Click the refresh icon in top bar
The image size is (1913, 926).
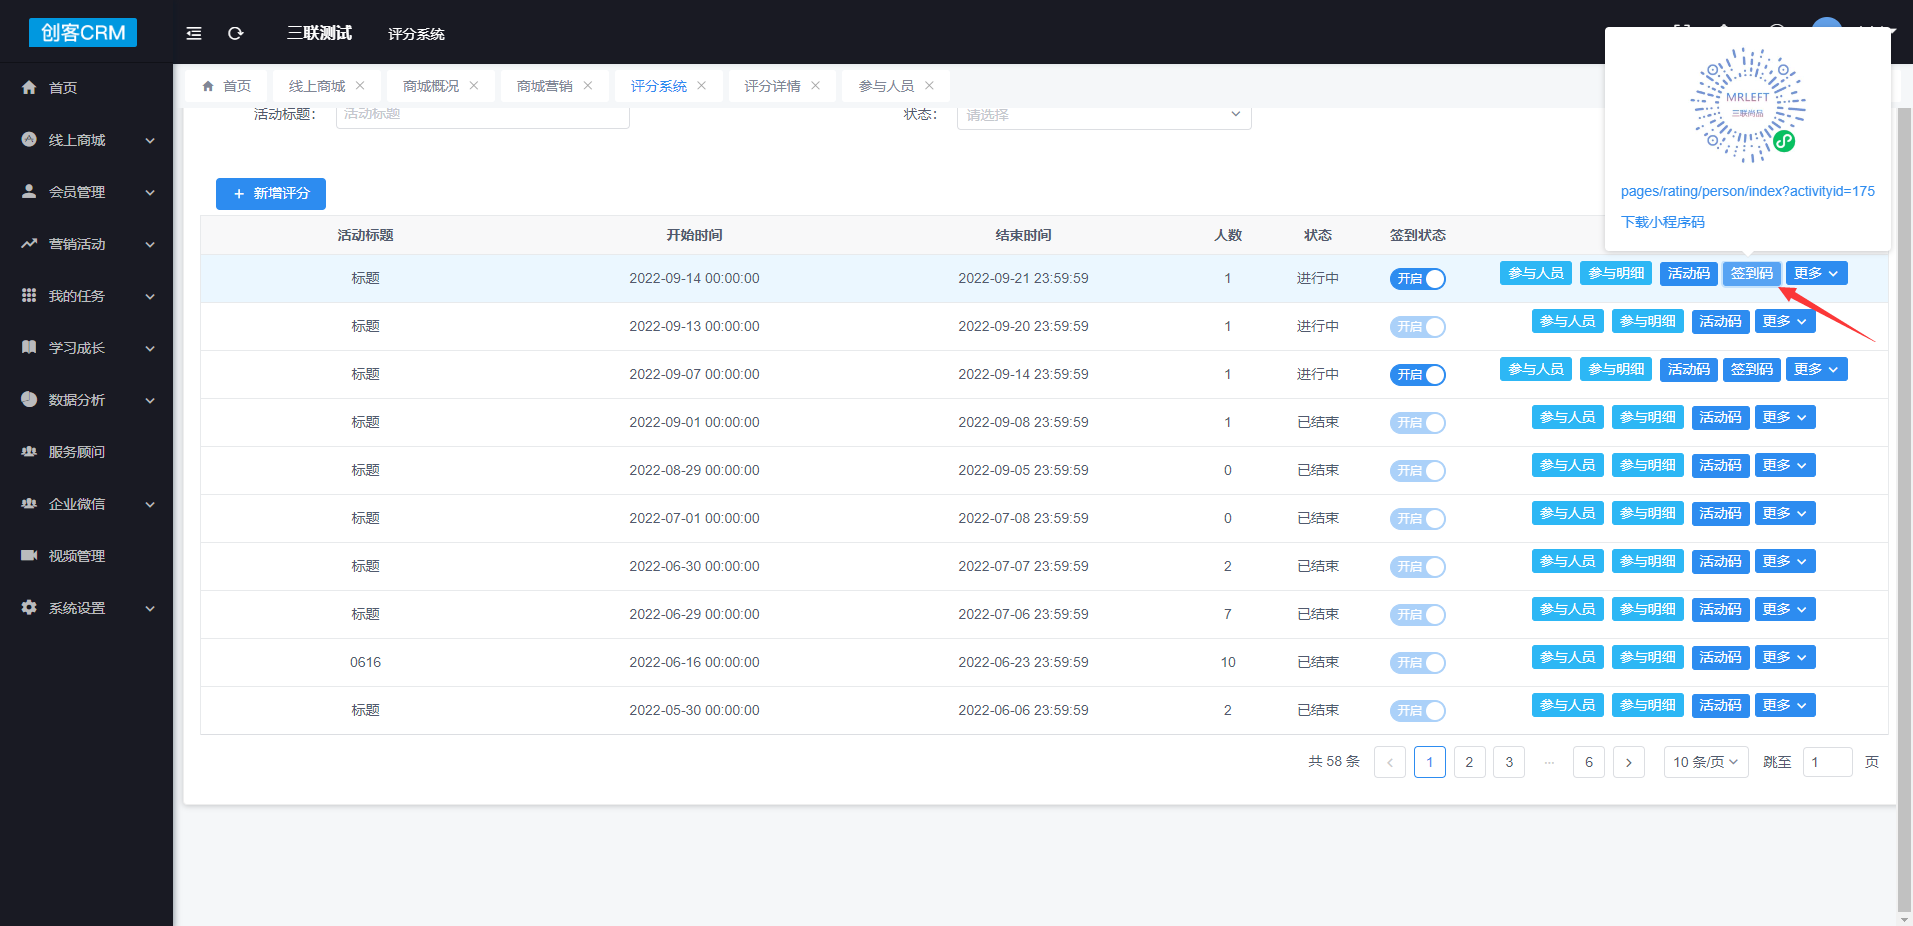236,34
